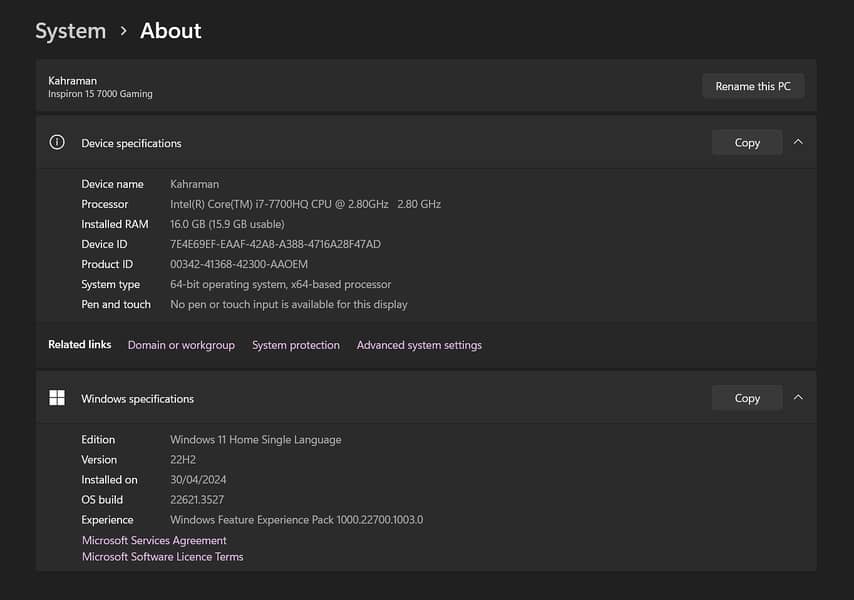This screenshot has width=854, height=600.
Task: Click the breadcrumb chevron between System and About
Action: 123,31
